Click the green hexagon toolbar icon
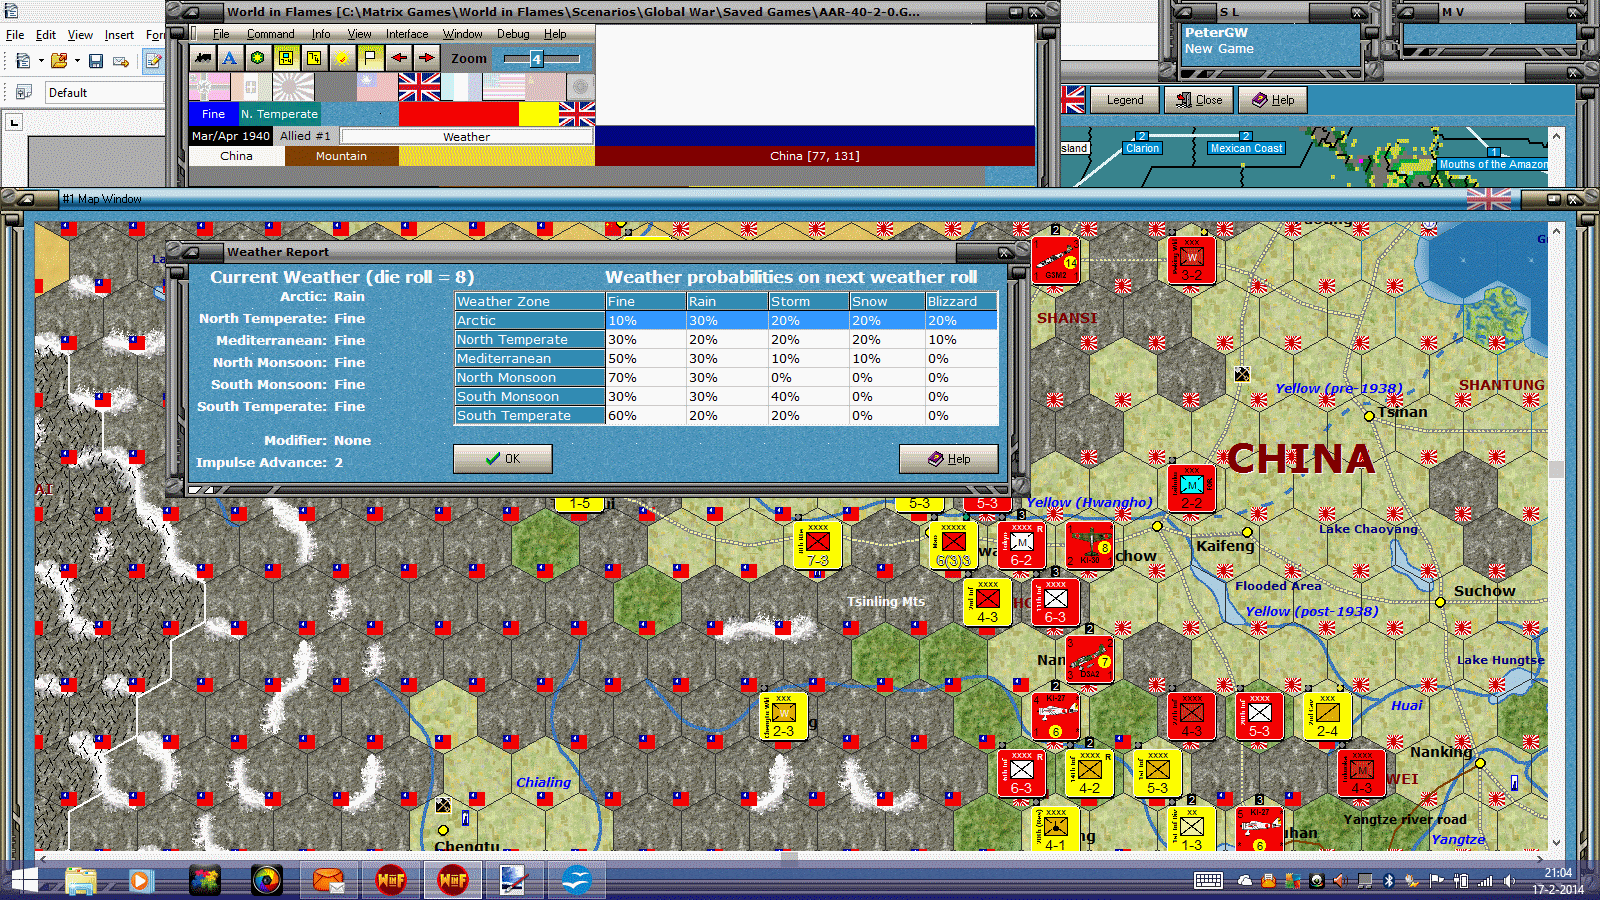The height and width of the screenshot is (900, 1600). [x=258, y=58]
